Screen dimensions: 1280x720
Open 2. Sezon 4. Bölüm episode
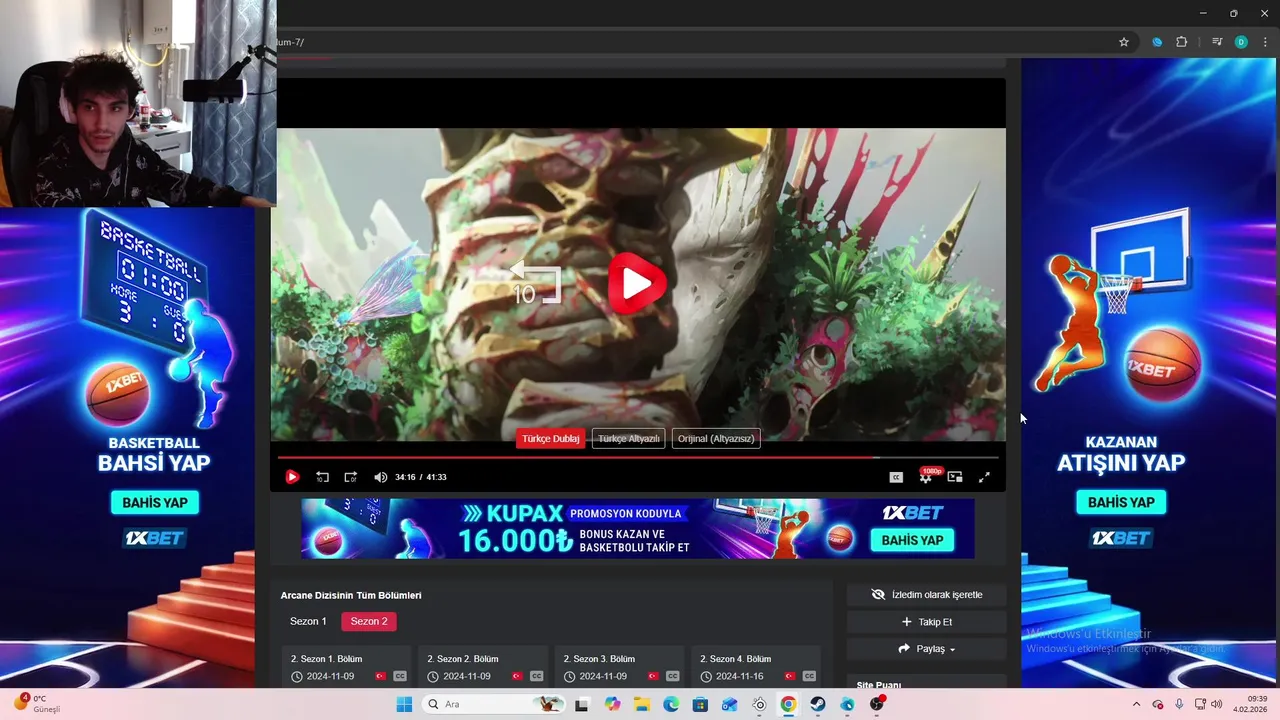[756, 667]
